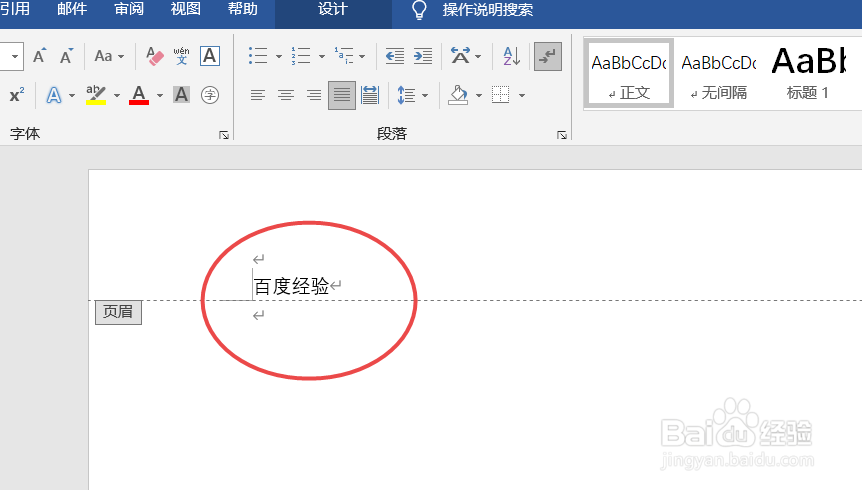Open Asian layout dropdown arrow
The width and height of the screenshot is (862, 490).
pos(478,56)
